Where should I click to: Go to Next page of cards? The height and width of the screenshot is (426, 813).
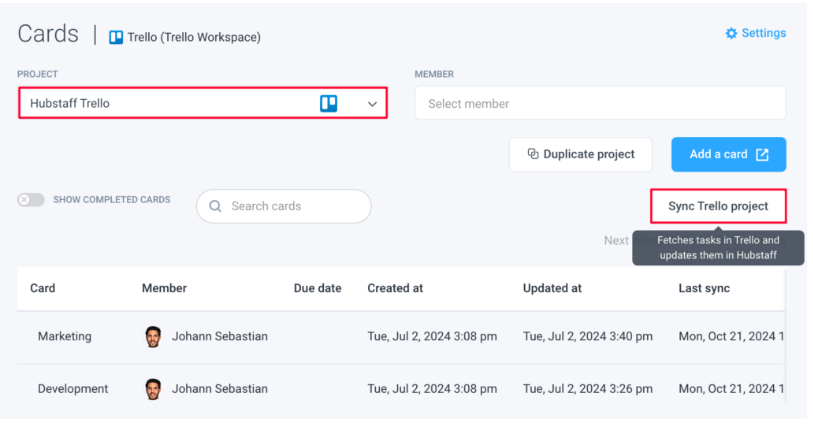point(616,240)
